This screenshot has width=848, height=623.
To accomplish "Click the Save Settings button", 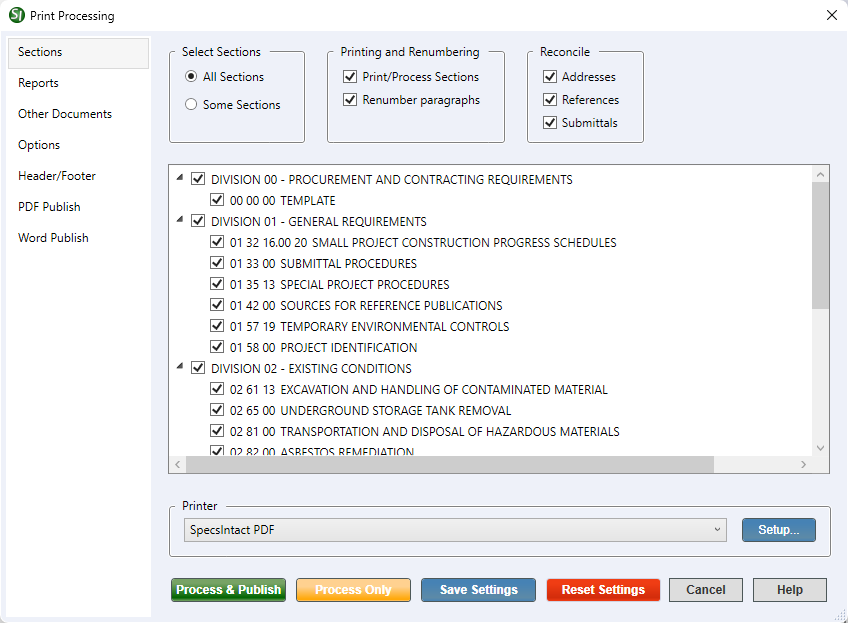I will point(479,590).
